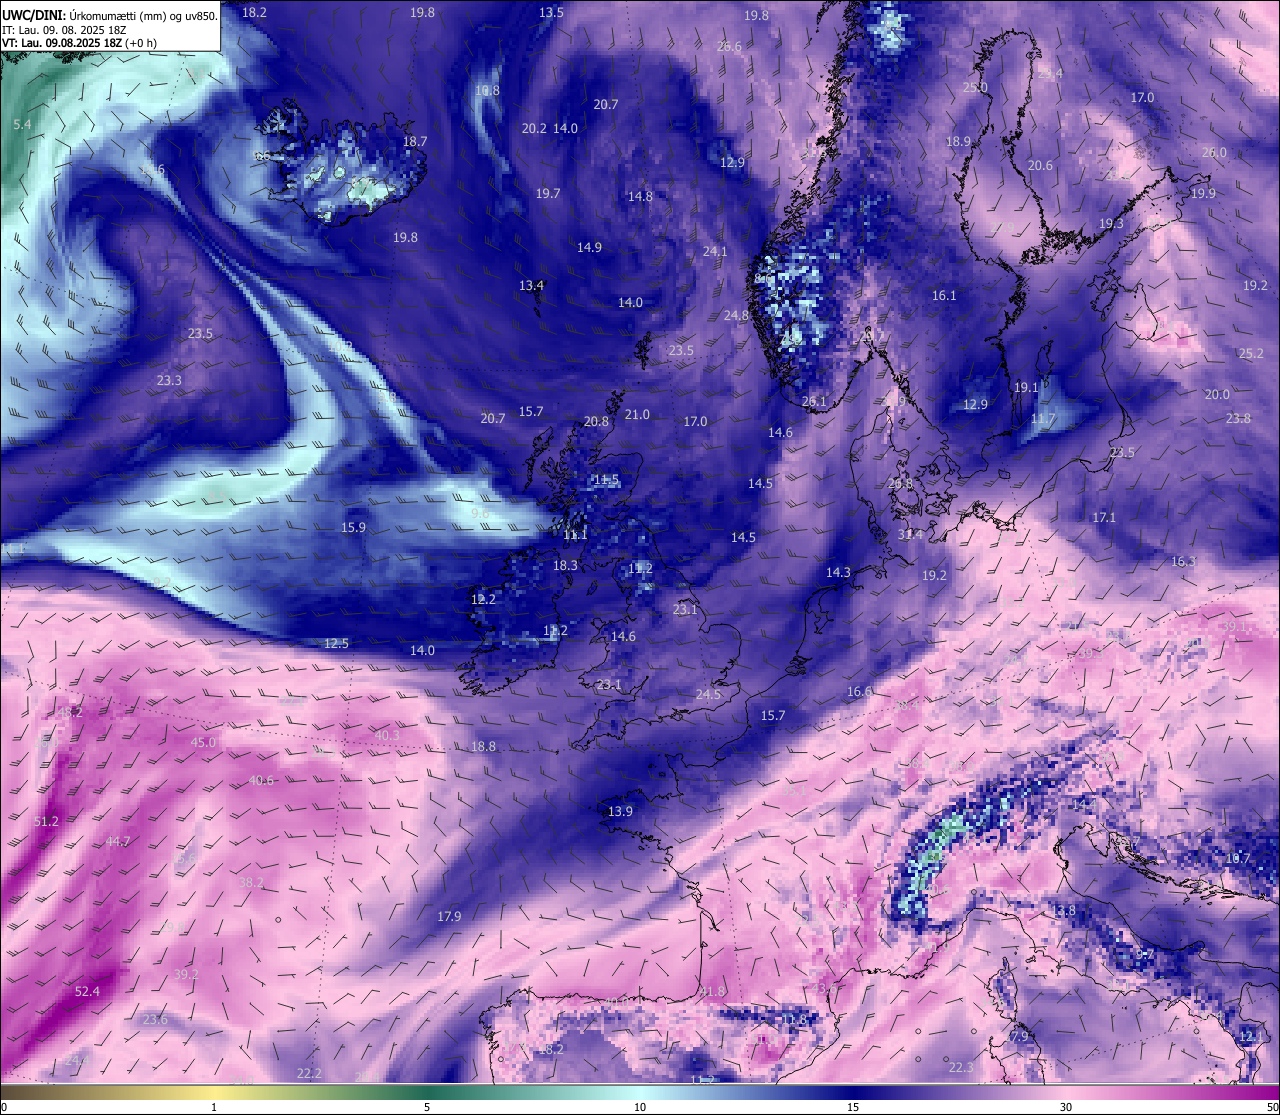
Task: Click the 18.8 map value
Action: click(483, 746)
